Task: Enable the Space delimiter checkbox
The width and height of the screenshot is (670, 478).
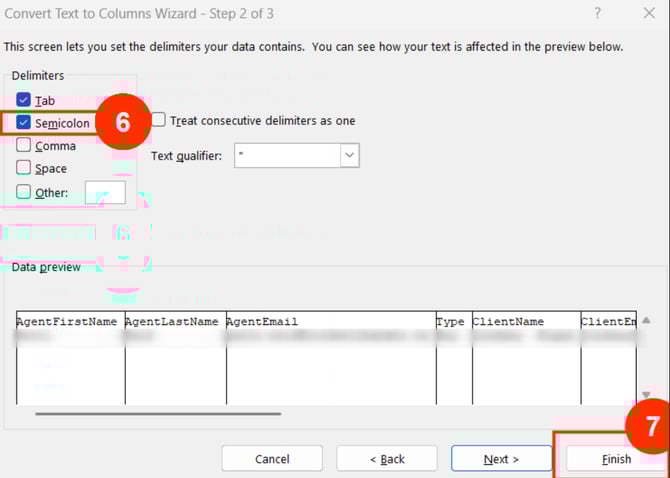Action: [x=24, y=168]
